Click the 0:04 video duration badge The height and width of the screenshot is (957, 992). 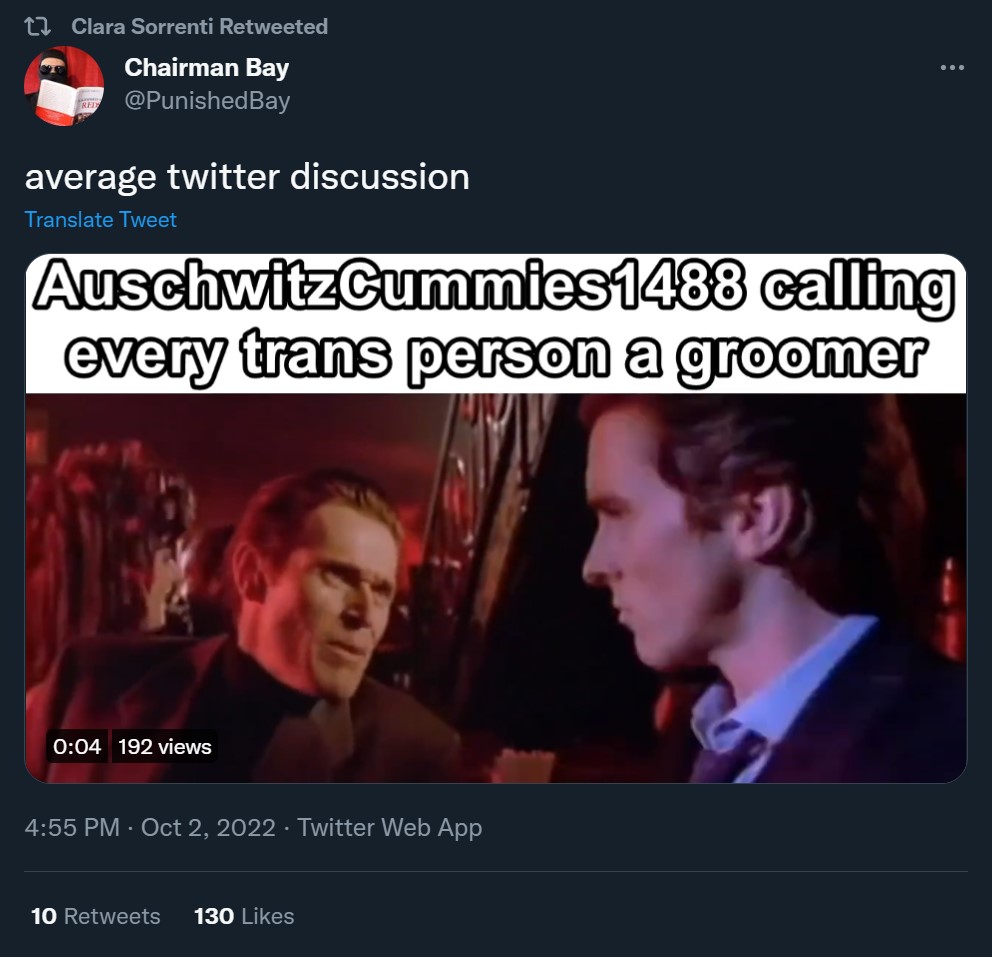point(77,746)
